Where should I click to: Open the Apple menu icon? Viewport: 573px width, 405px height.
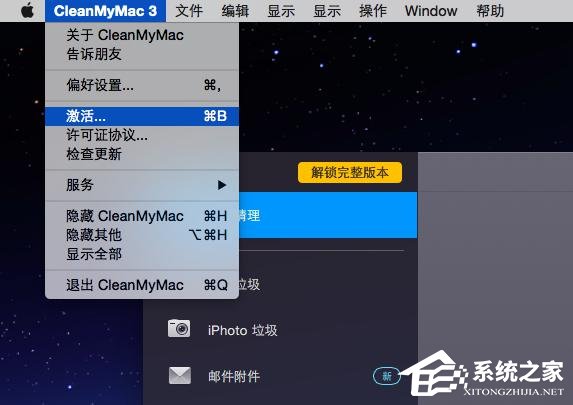click(27, 11)
